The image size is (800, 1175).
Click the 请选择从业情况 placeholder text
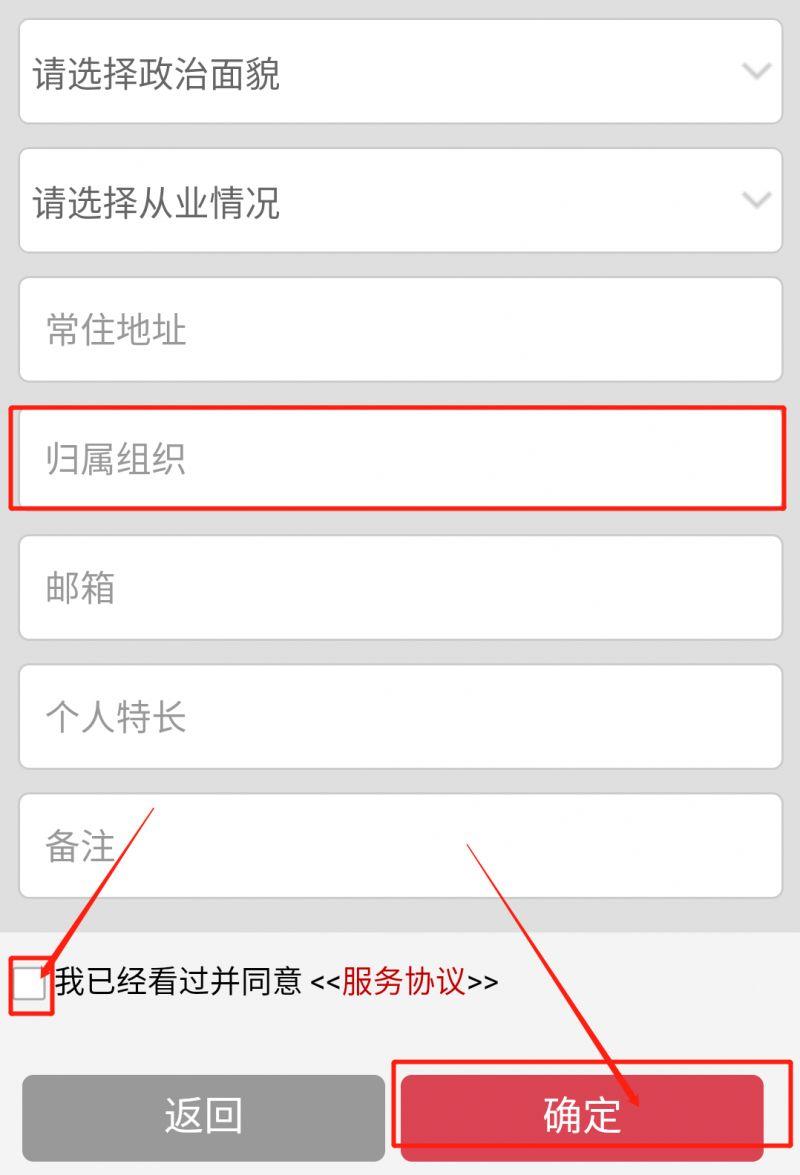(x=157, y=202)
